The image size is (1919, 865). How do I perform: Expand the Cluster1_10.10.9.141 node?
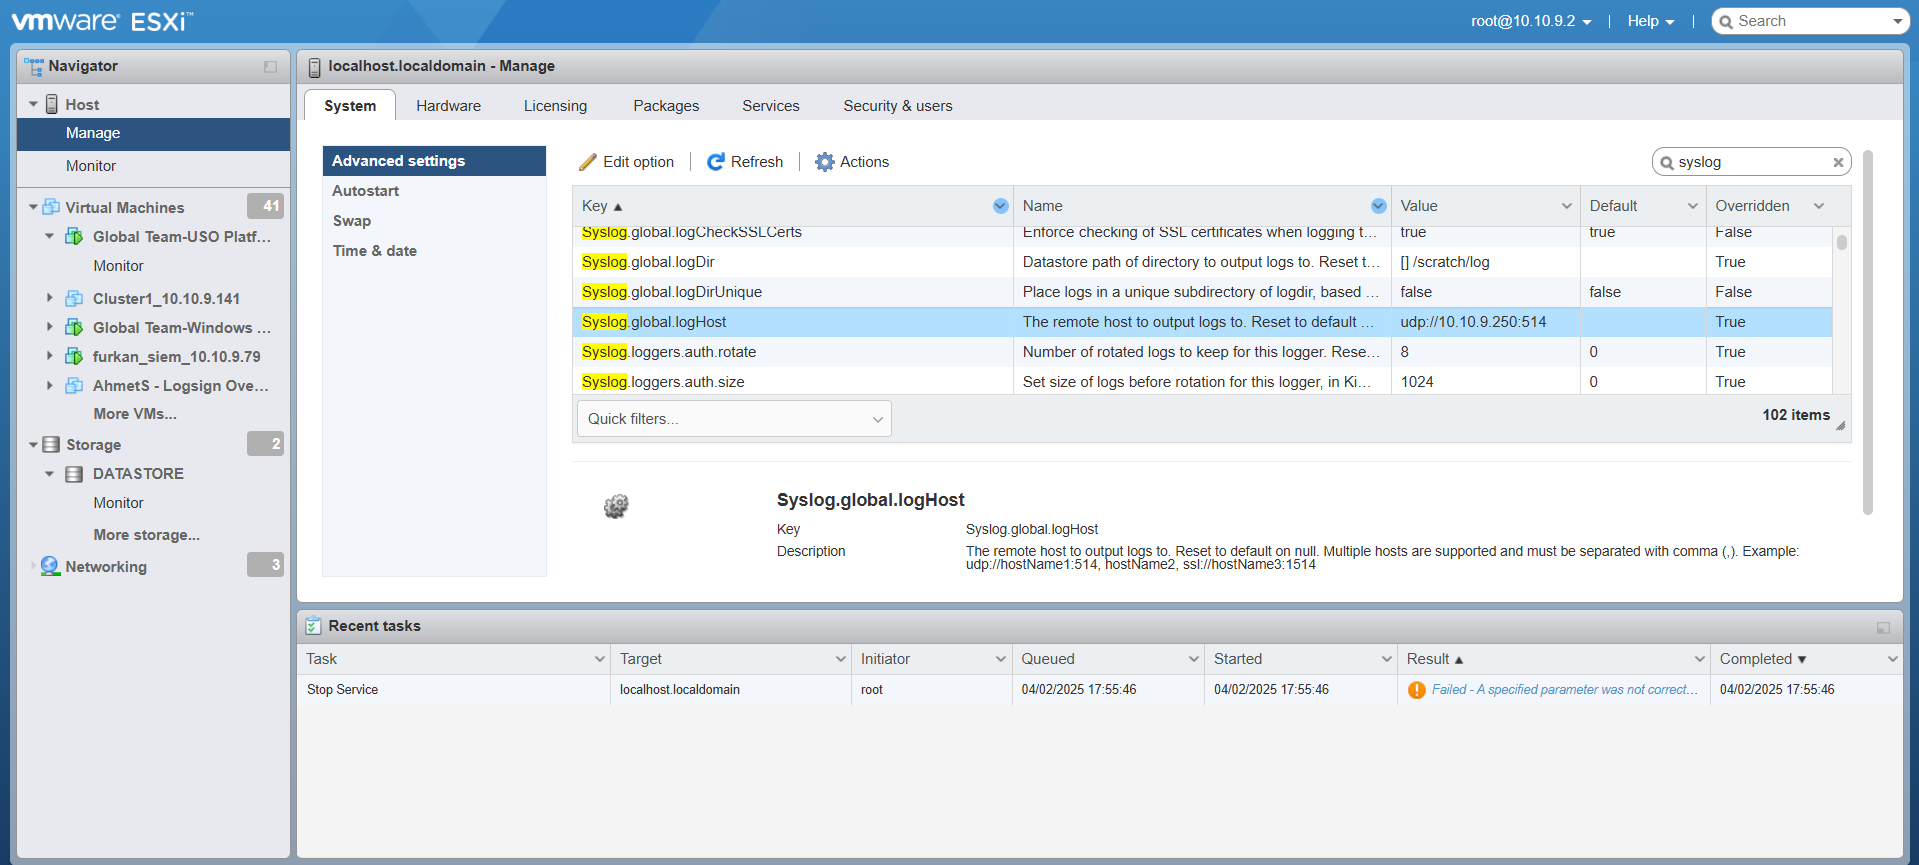50,297
